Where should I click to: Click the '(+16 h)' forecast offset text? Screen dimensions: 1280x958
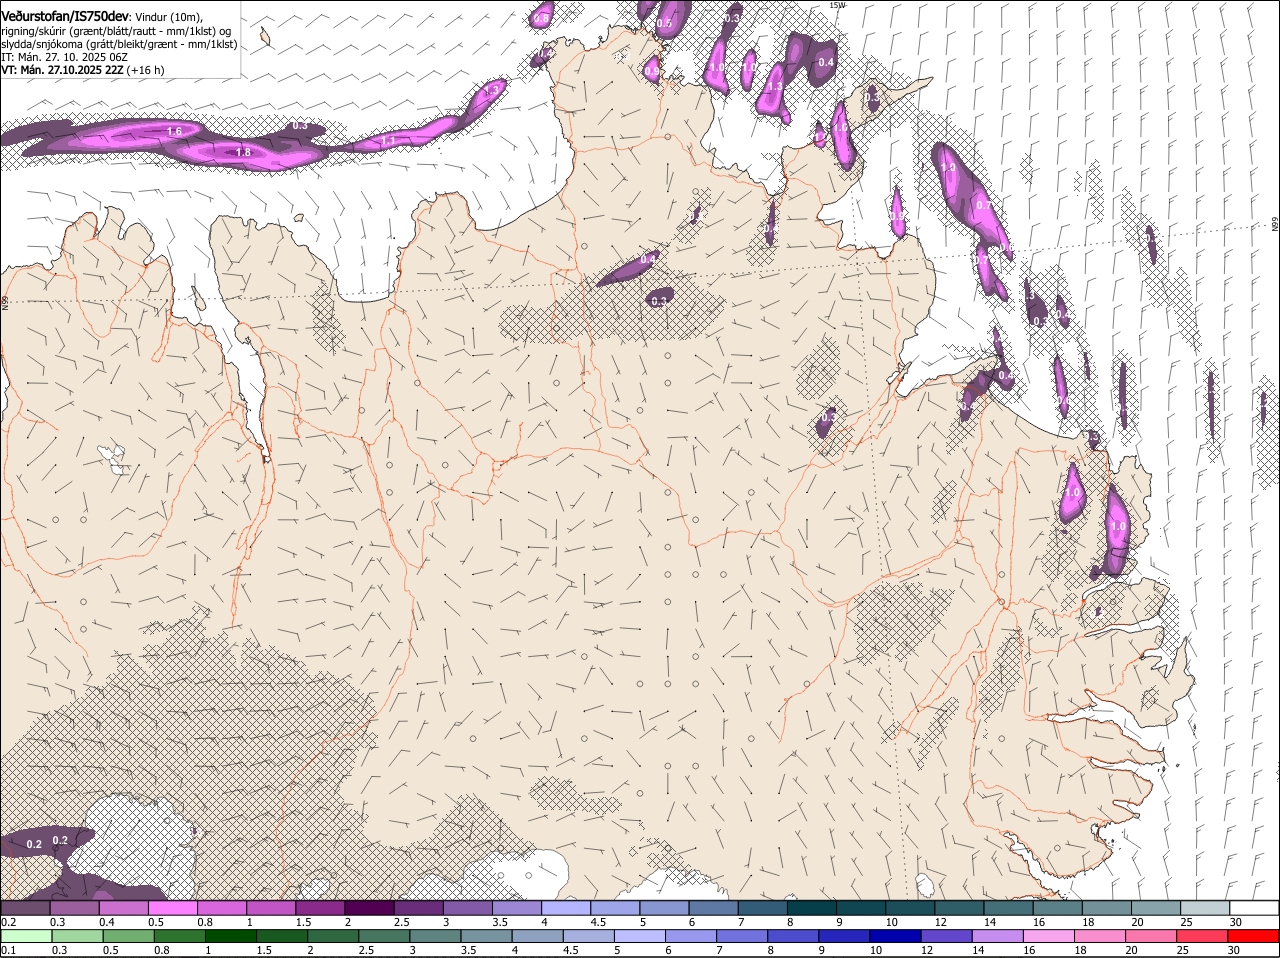tap(146, 70)
